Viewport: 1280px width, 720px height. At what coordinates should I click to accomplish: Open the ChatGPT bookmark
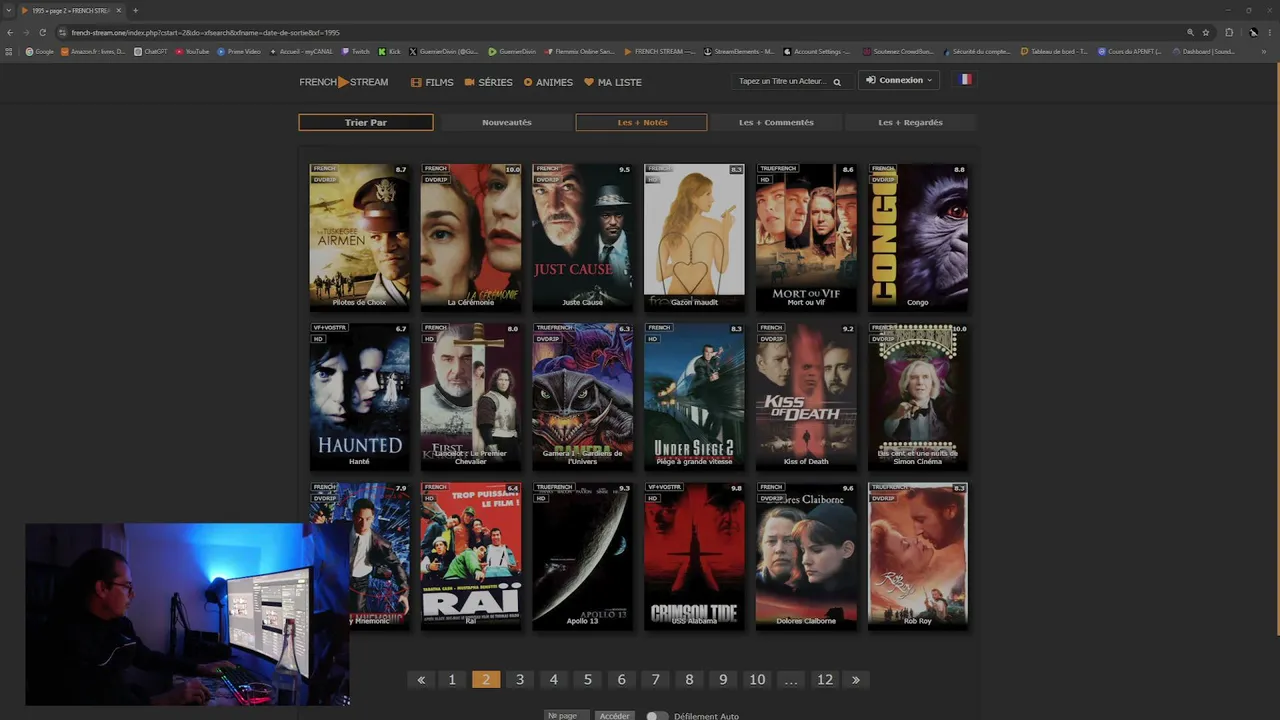click(x=151, y=51)
